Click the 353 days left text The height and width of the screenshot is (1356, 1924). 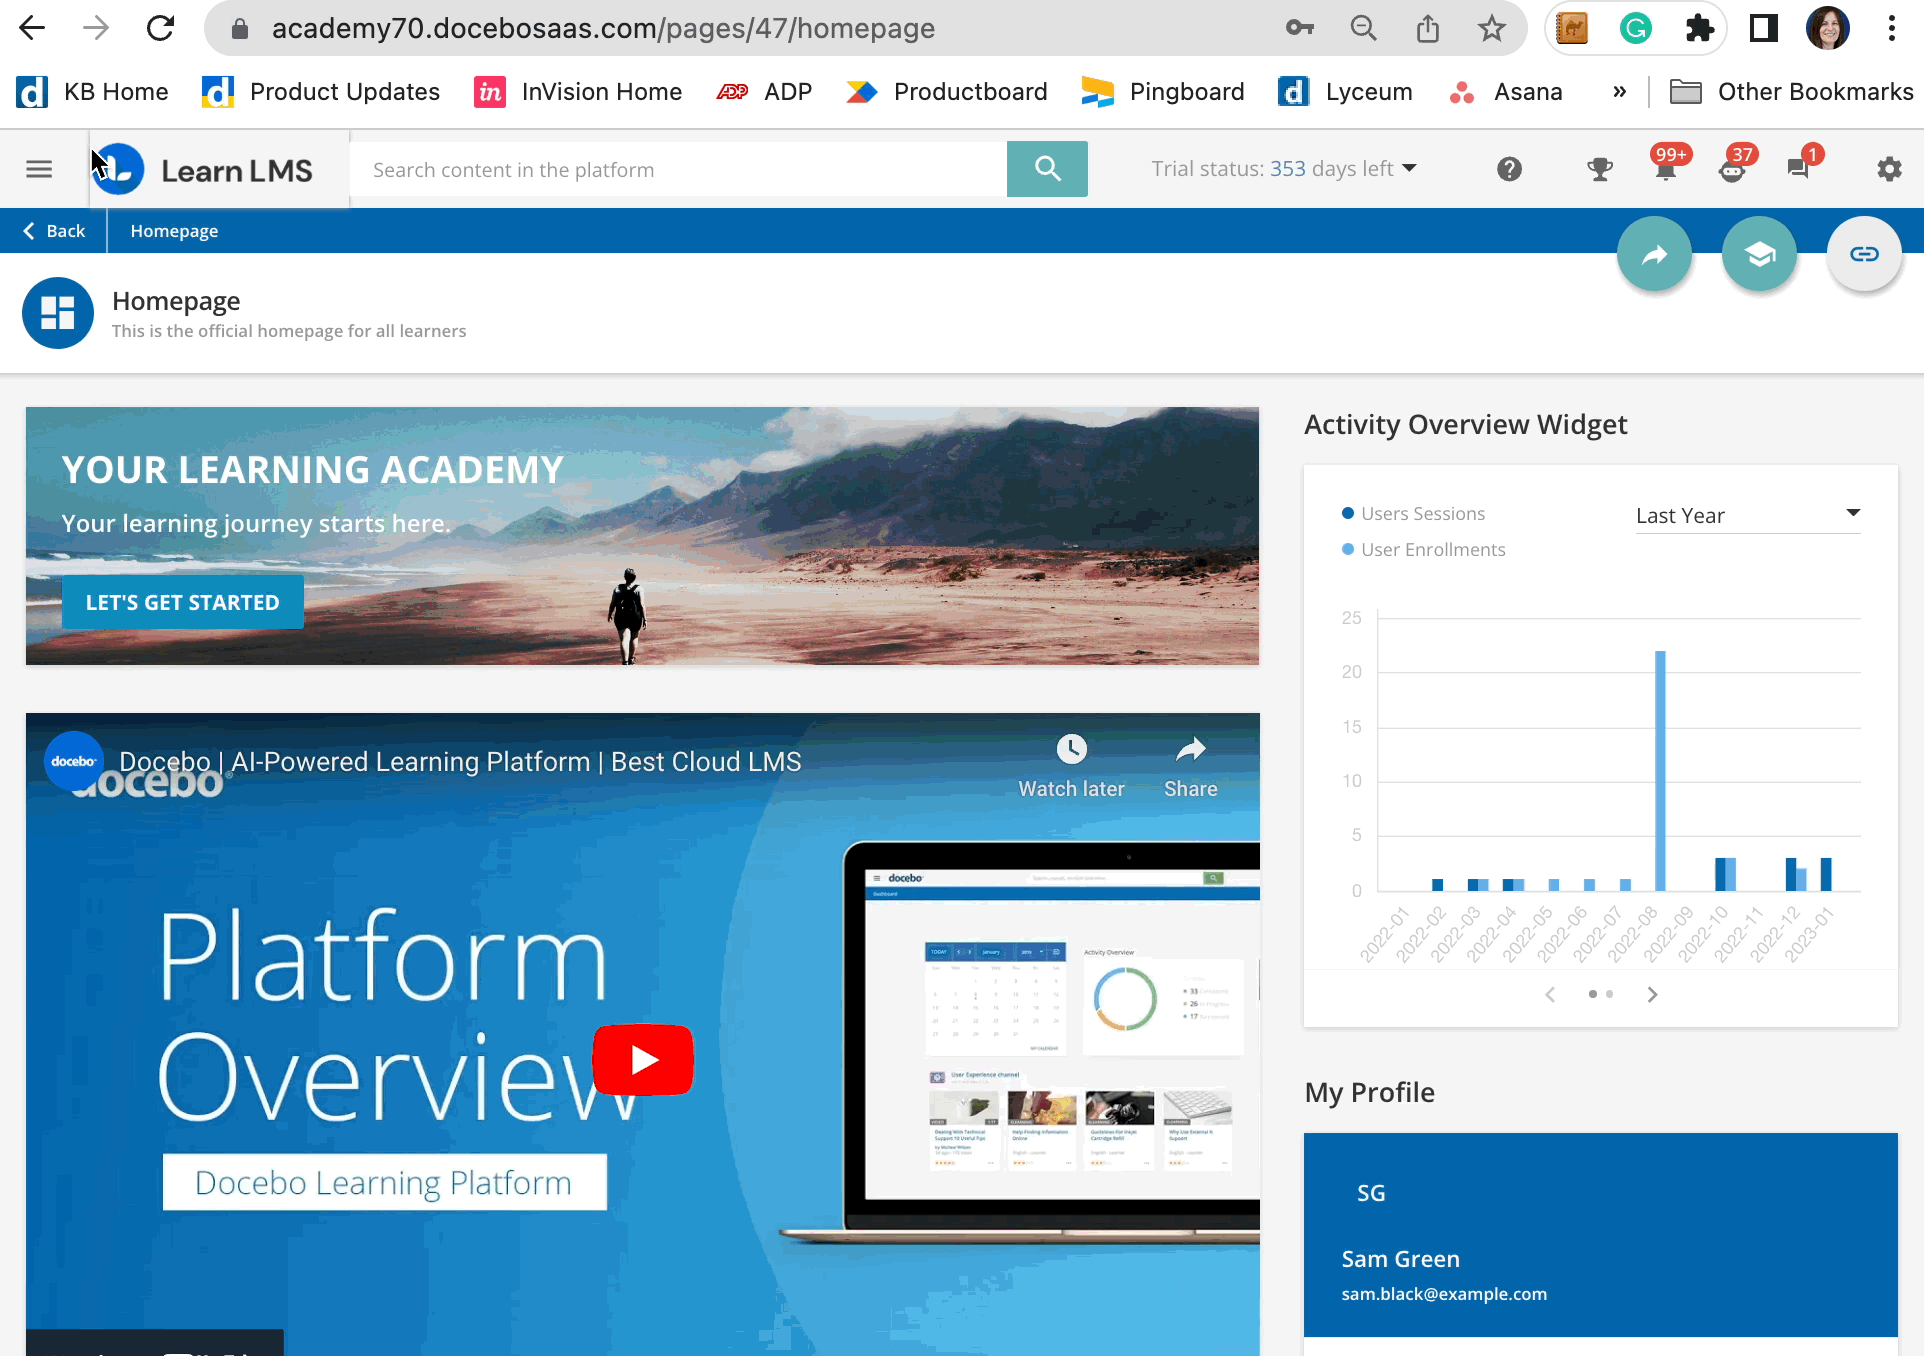point(1331,169)
